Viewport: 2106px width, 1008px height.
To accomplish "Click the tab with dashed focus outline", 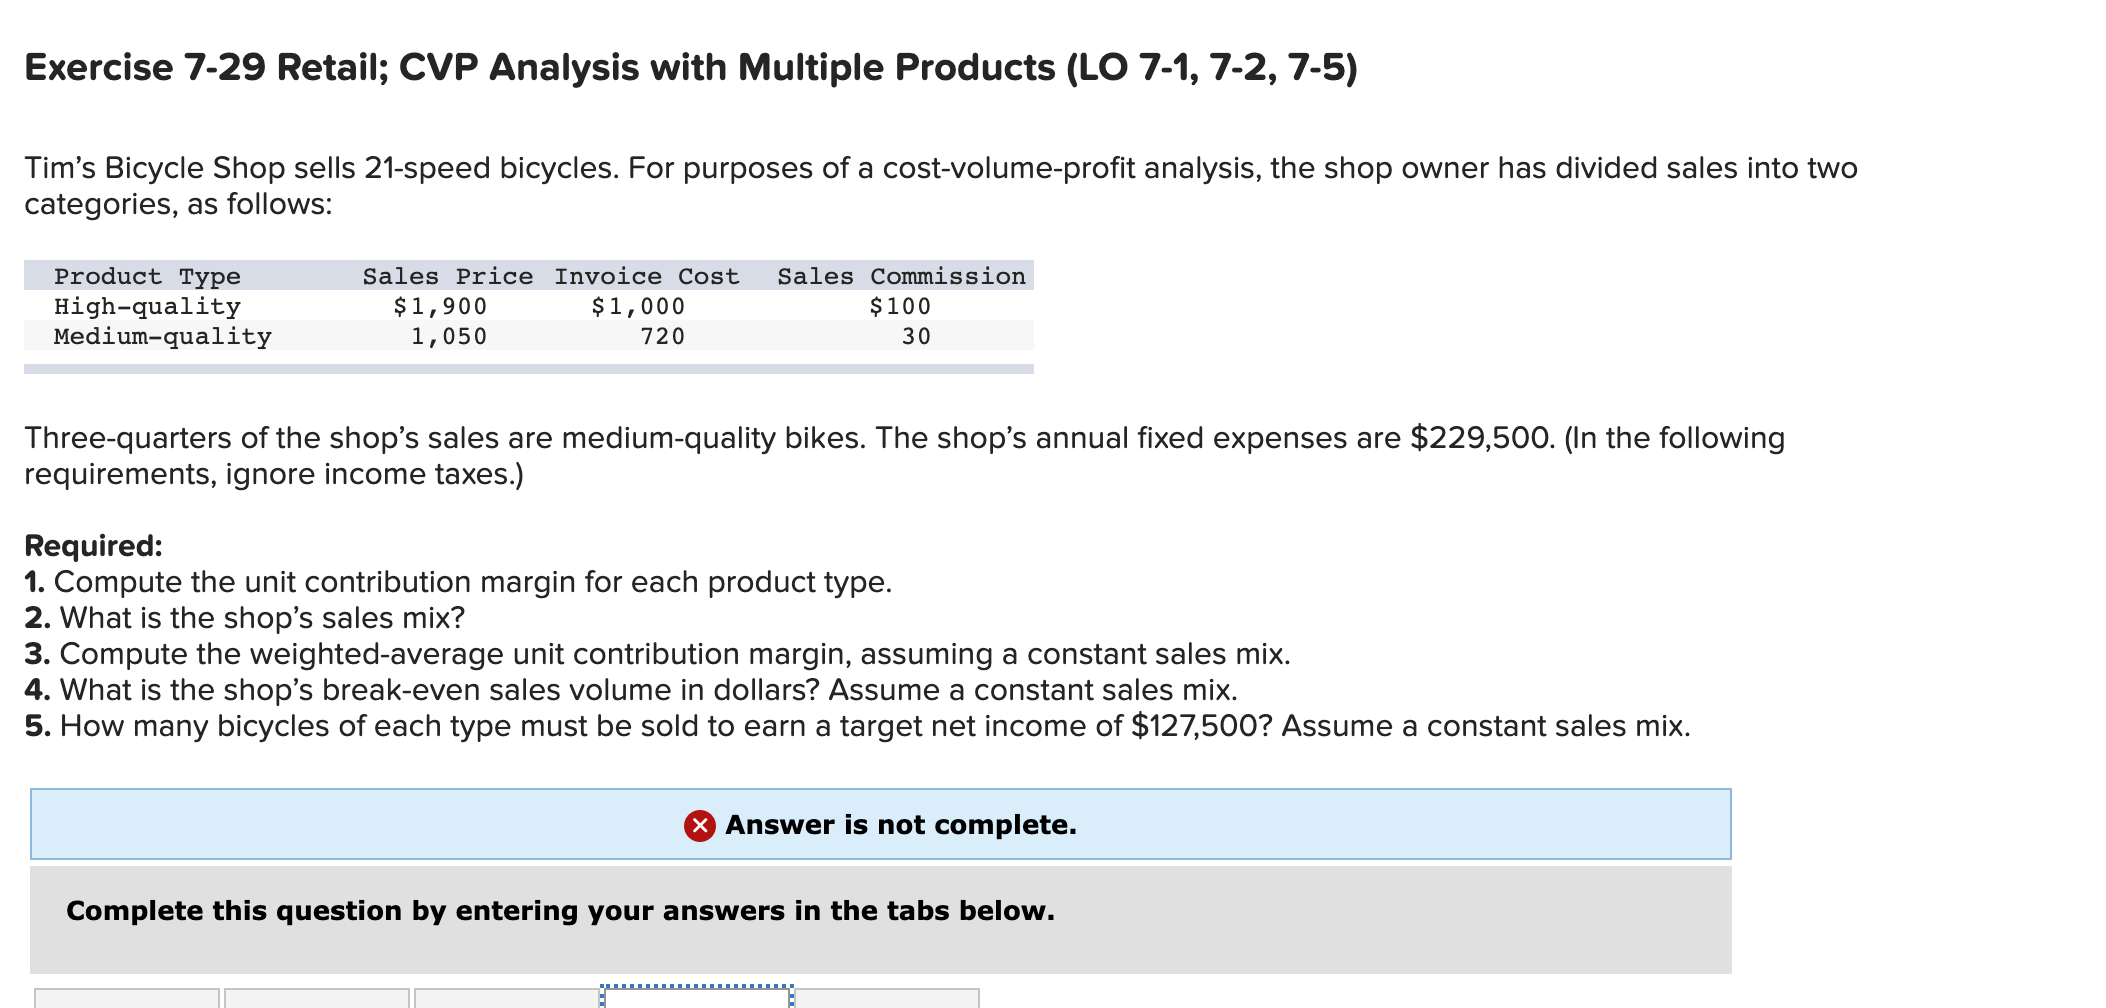I will coord(697,1001).
